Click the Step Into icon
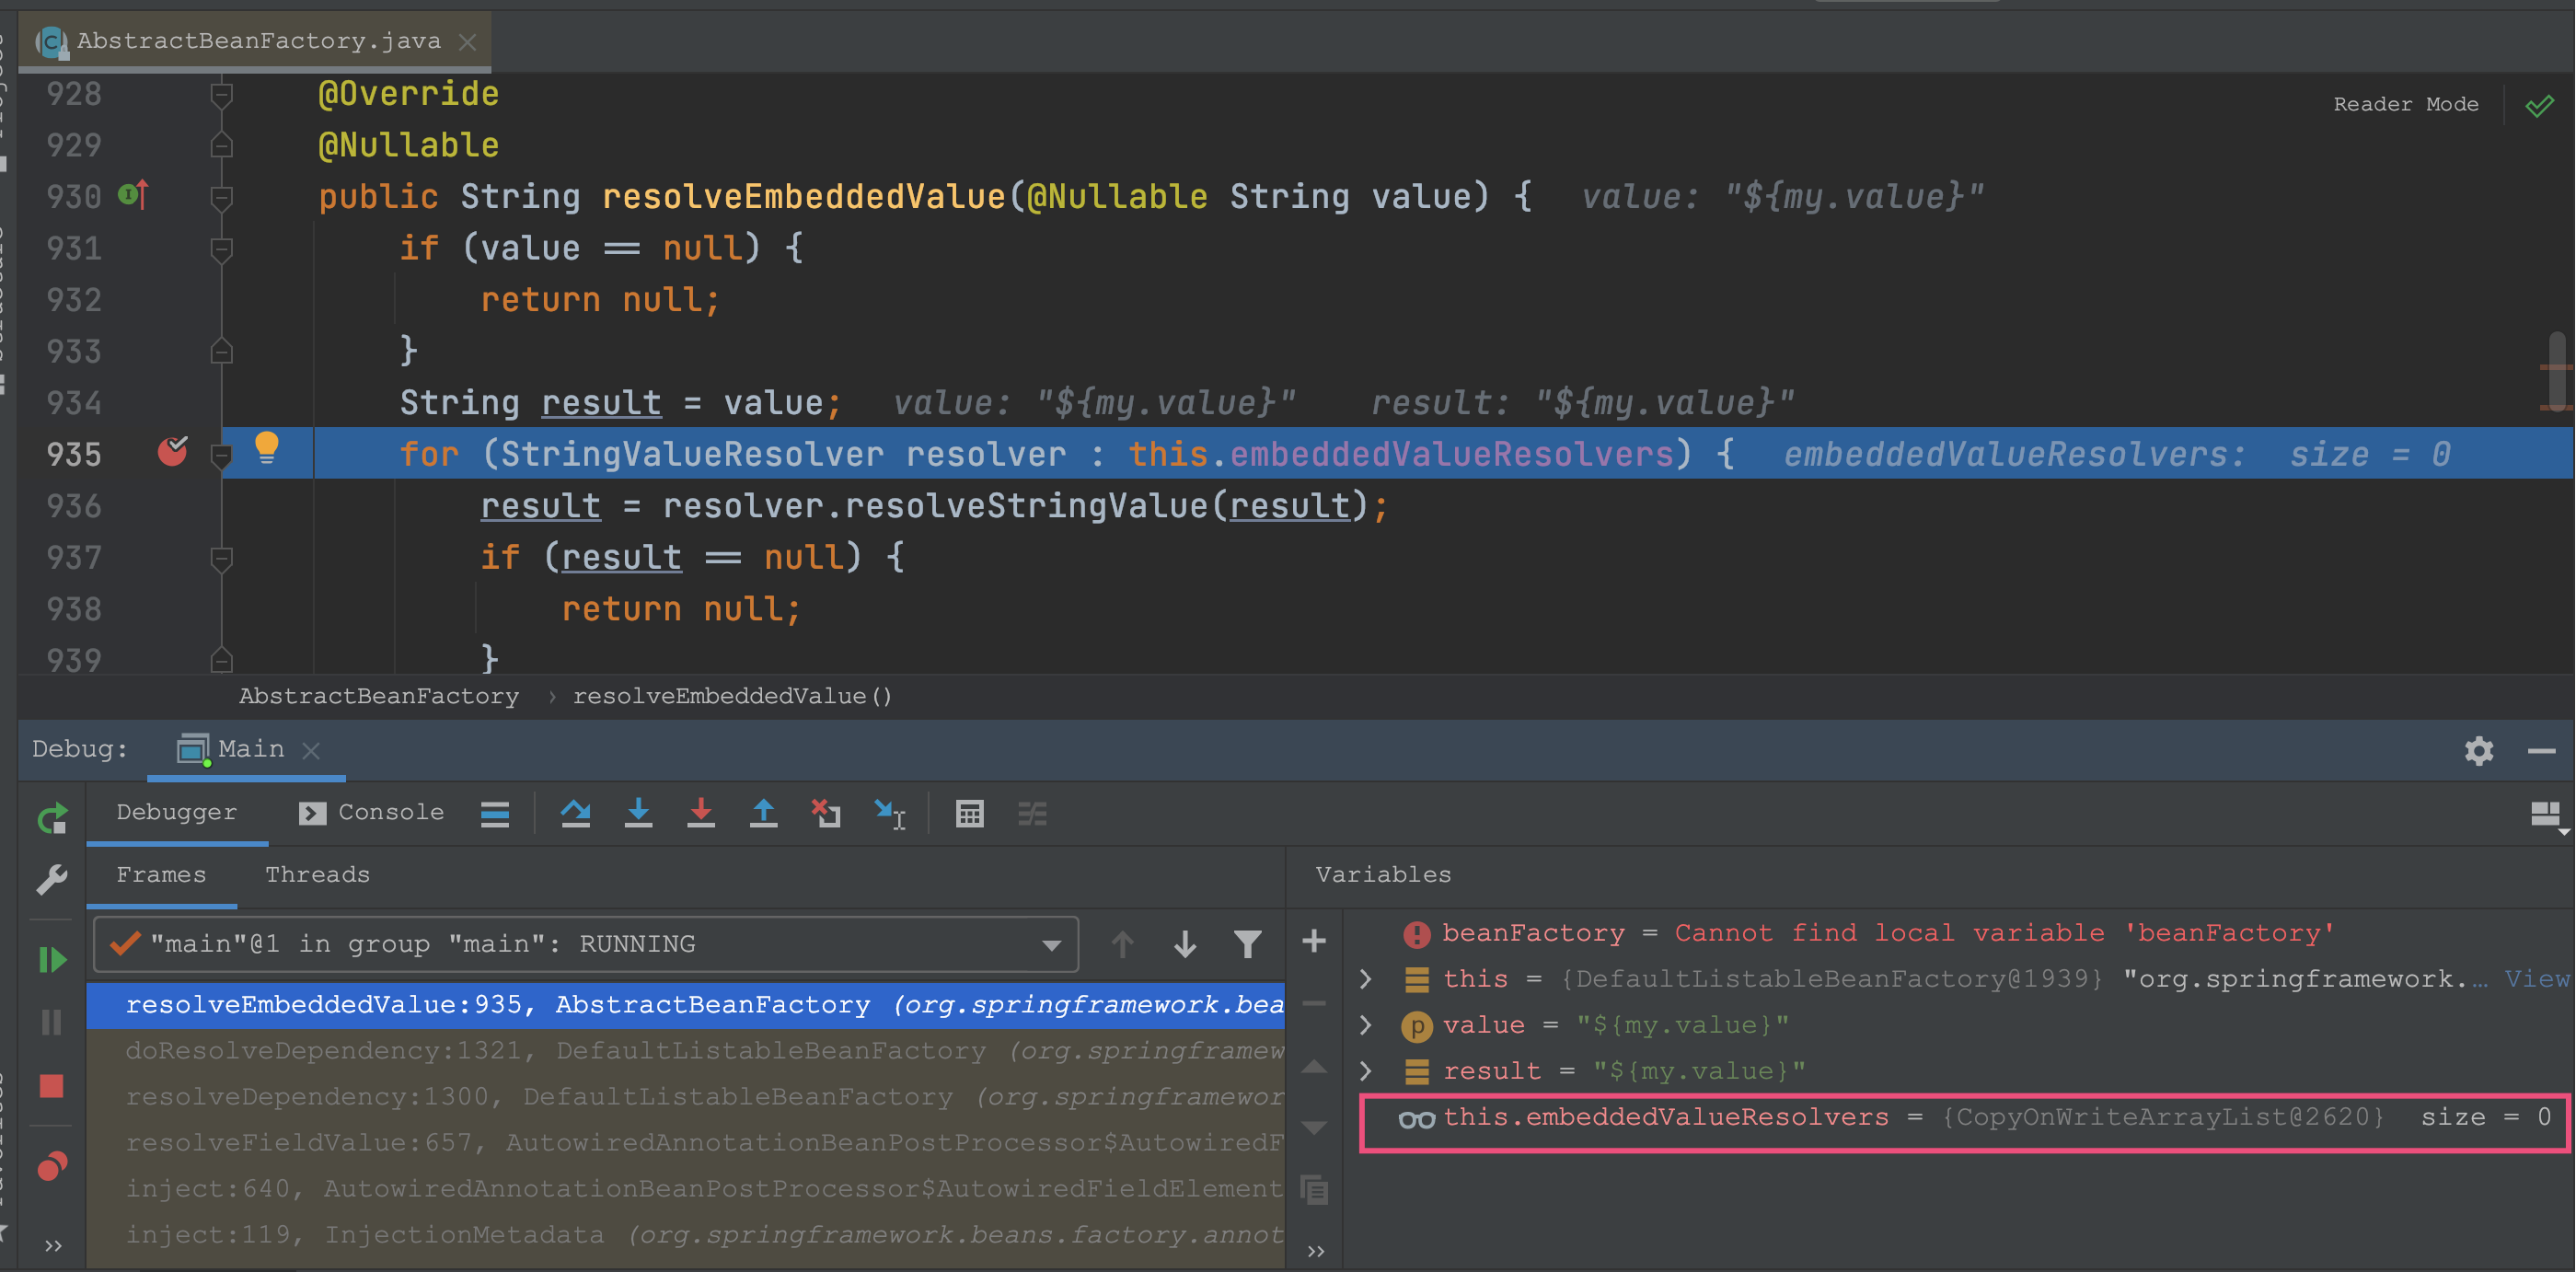The height and width of the screenshot is (1272, 2576). pos(638,813)
